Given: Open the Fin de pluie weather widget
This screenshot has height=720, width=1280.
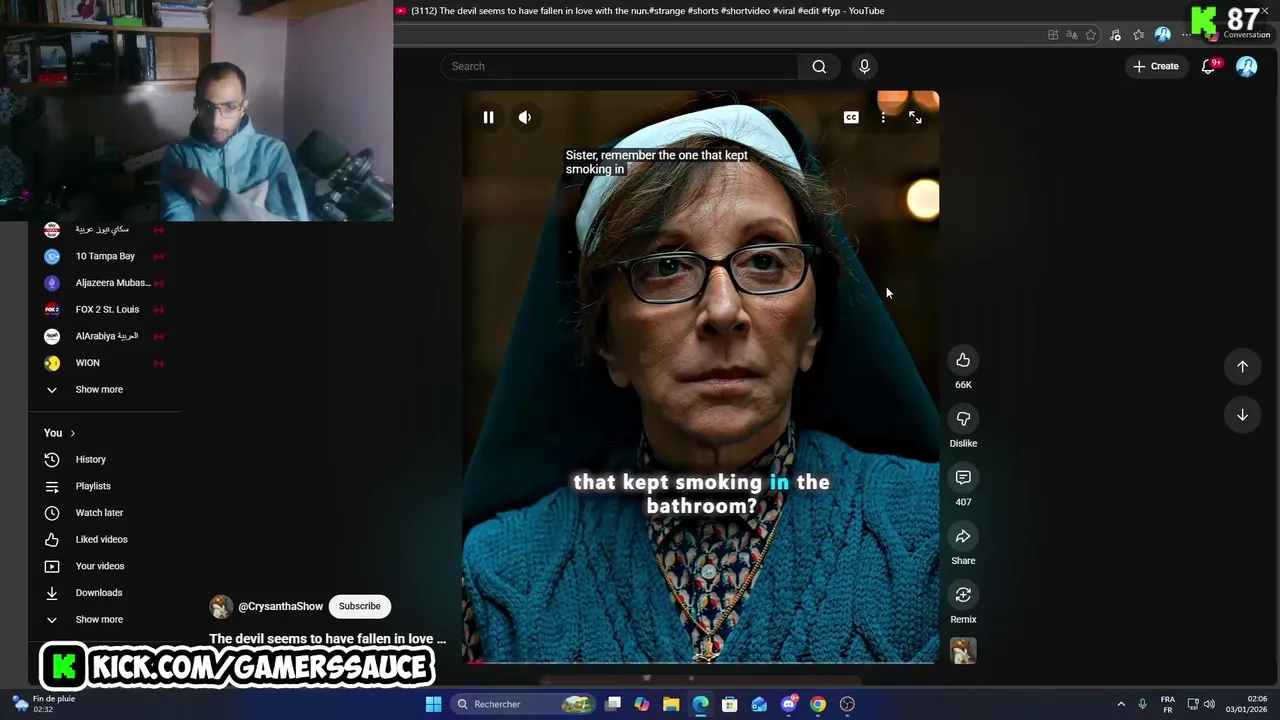Looking at the screenshot, I should (43, 704).
